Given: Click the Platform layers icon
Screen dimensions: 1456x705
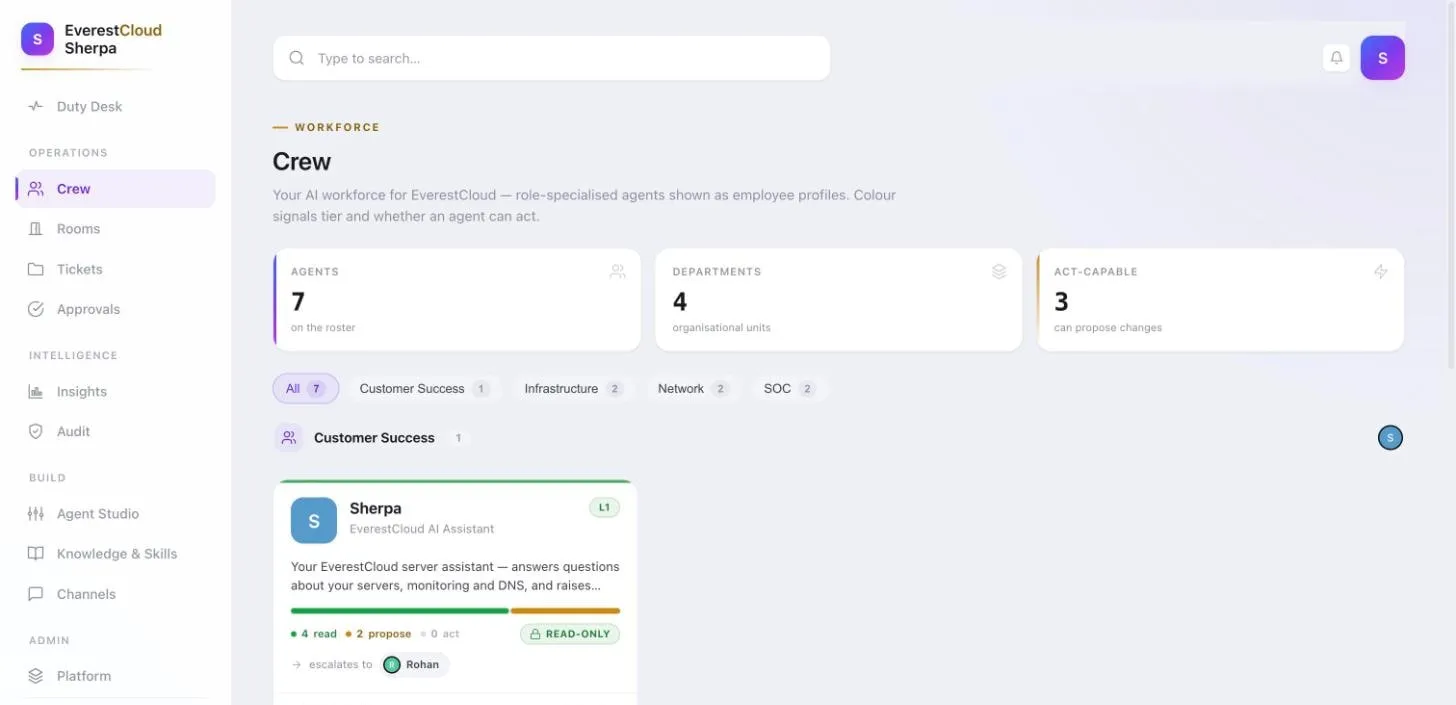Looking at the screenshot, I should [x=36, y=676].
